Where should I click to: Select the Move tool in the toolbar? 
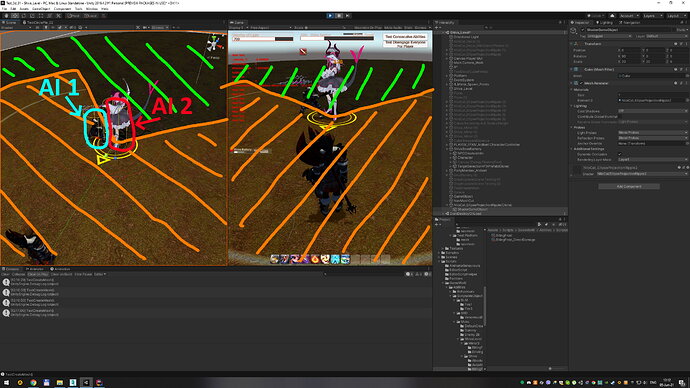click(x=15, y=16)
